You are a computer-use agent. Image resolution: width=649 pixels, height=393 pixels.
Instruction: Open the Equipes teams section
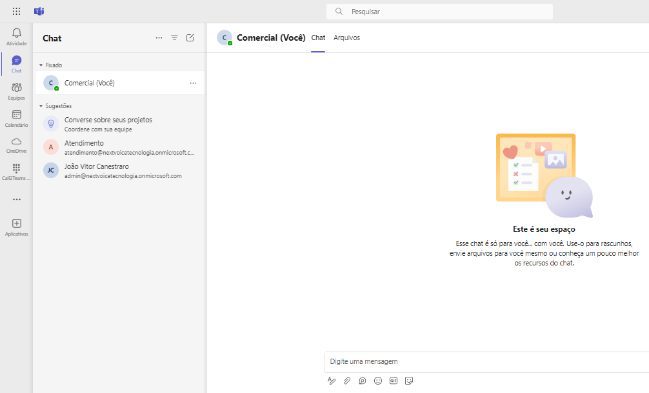pos(17,91)
